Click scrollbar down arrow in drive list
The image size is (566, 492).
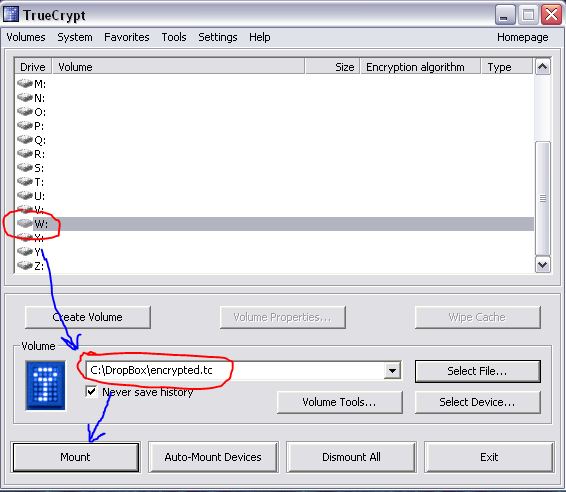click(543, 265)
